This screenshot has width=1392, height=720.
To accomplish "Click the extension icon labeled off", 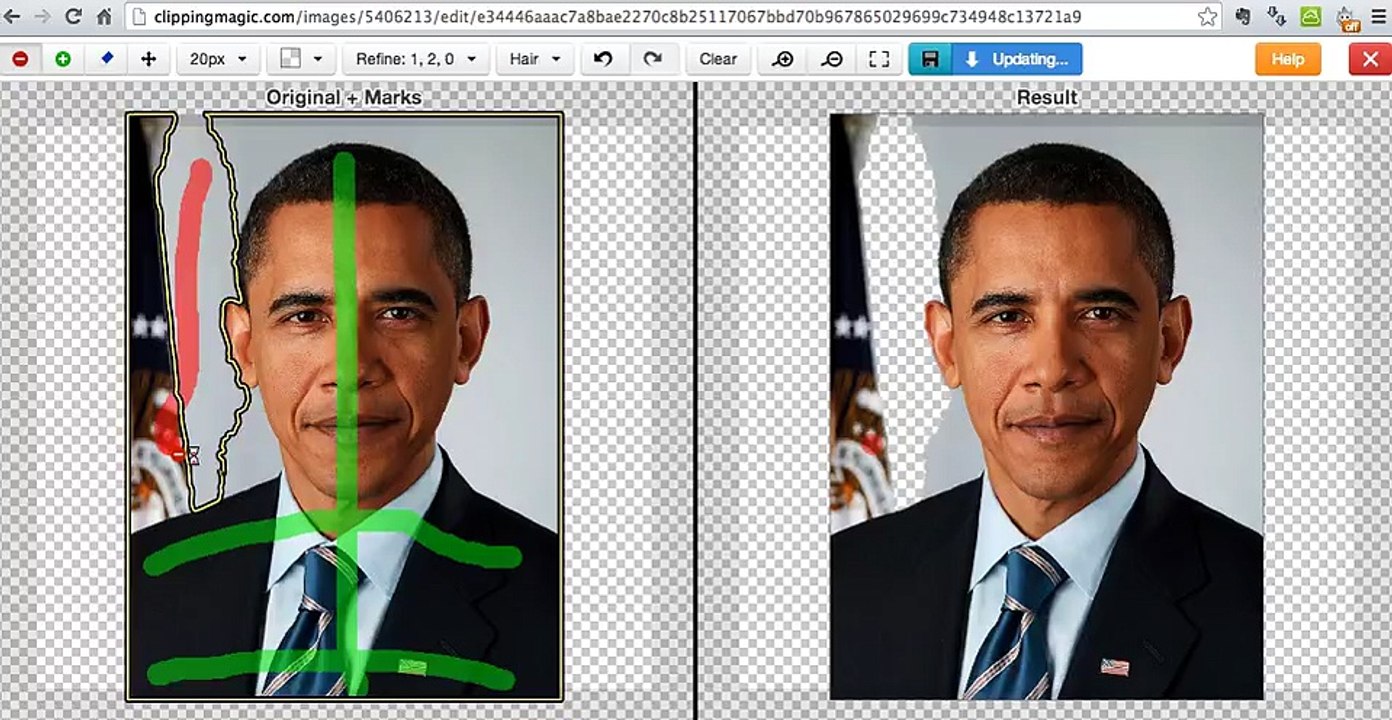I will (1344, 17).
